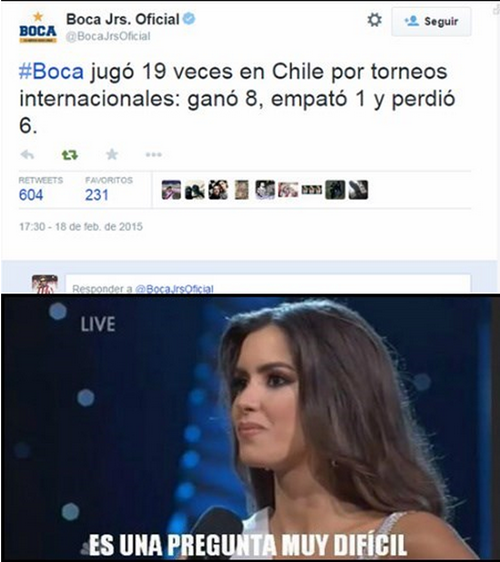Click the tweet timestamp 17:30 - 18 de feb. de 2015
This screenshot has width=500, height=562.
(81, 227)
